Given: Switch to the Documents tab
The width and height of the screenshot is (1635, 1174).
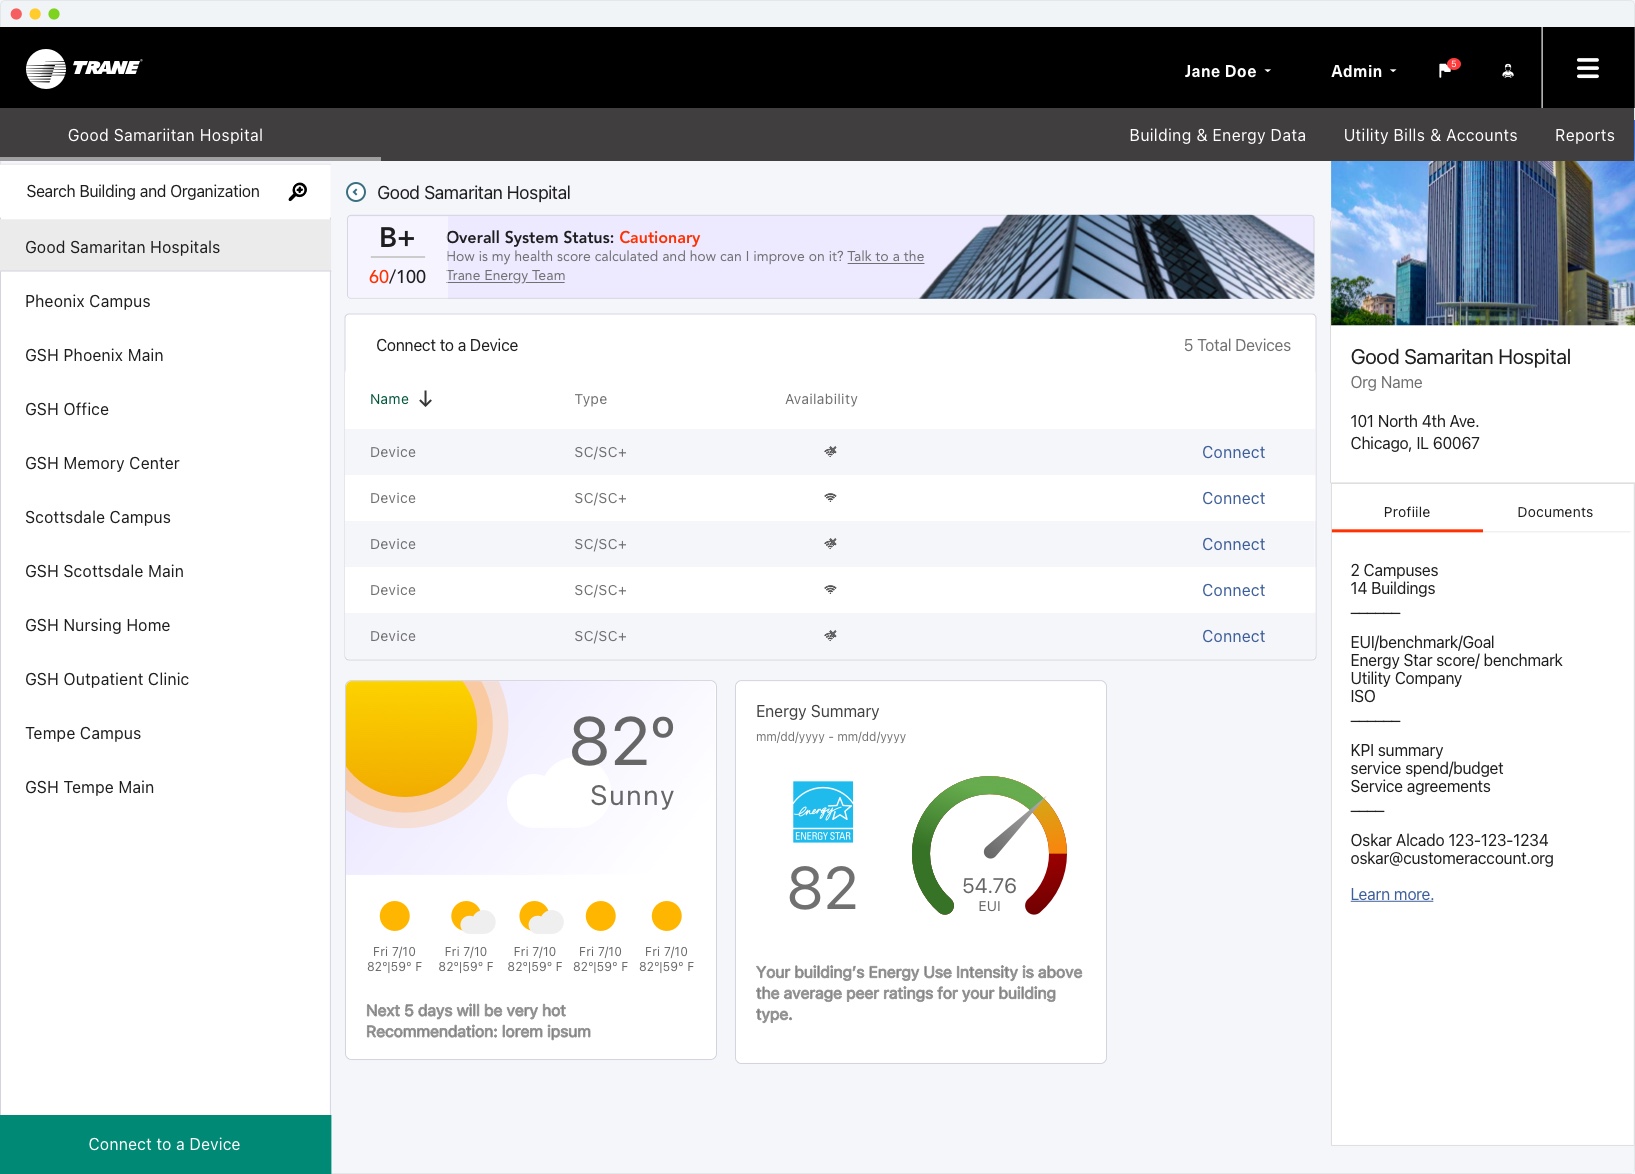Looking at the screenshot, I should (x=1554, y=512).
